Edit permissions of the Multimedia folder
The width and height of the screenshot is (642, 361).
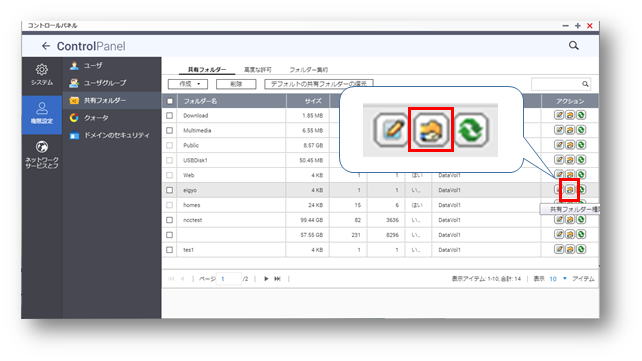tap(570, 130)
